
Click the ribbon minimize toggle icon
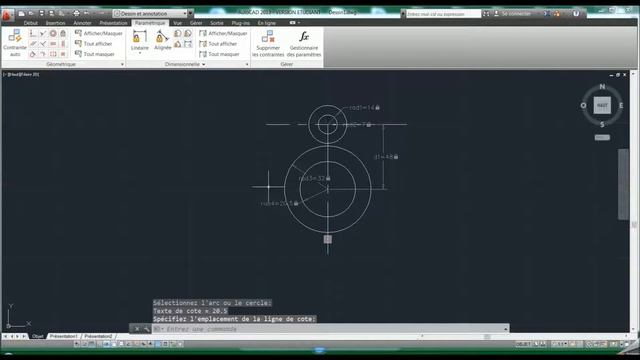[x=294, y=23]
